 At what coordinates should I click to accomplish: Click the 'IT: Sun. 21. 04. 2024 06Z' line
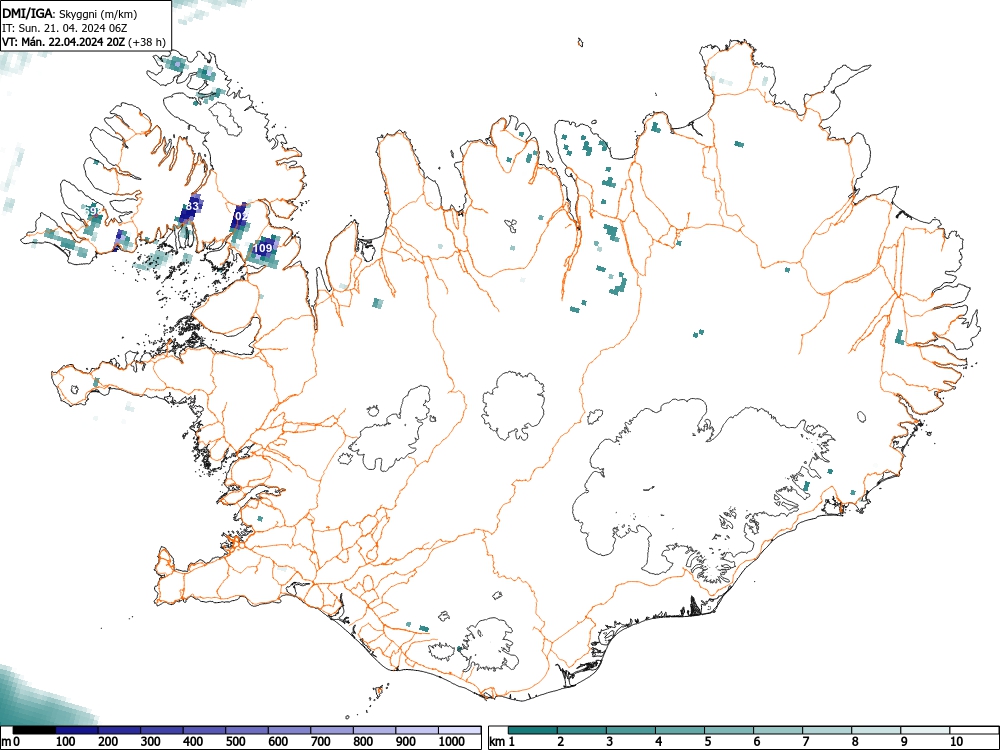(x=64, y=28)
